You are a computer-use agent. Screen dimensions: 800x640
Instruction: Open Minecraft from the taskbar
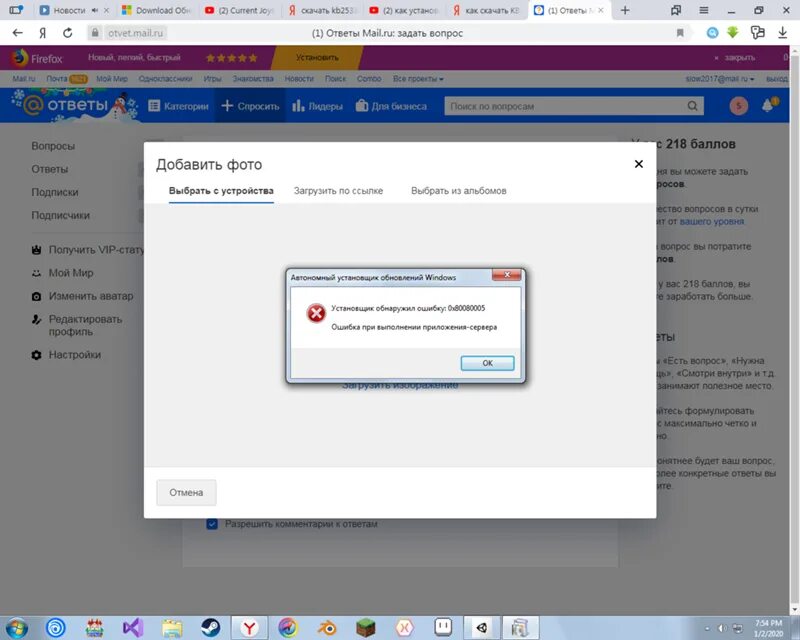click(x=365, y=628)
